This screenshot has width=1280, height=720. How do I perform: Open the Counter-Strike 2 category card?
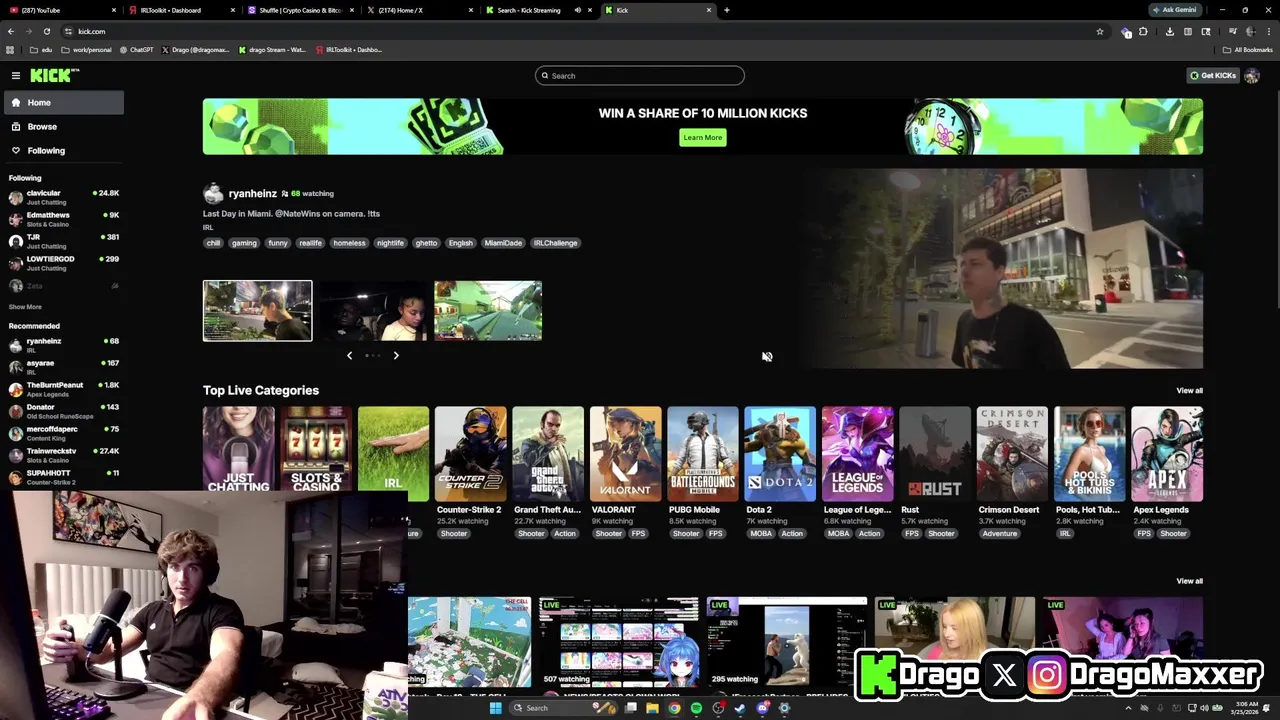coord(470,453)
